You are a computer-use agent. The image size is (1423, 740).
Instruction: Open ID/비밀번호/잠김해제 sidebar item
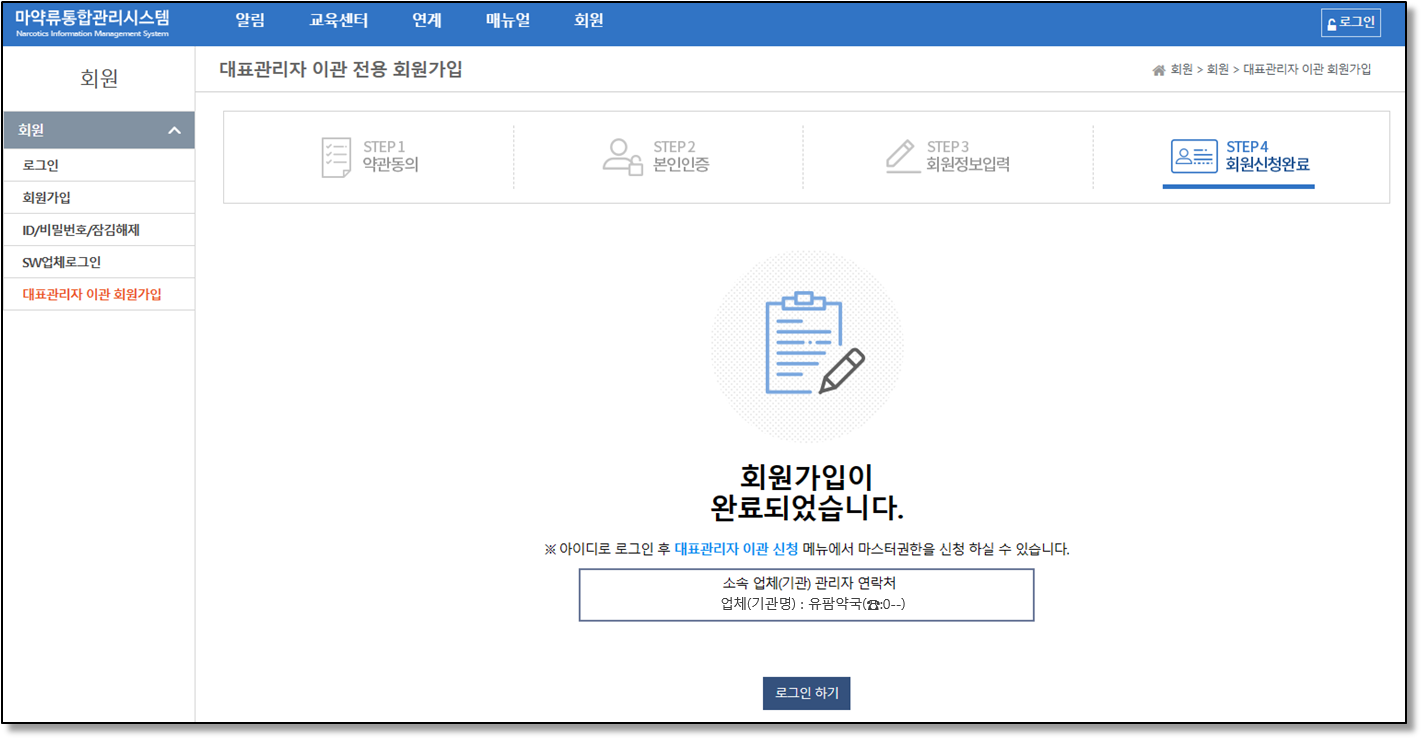coord(81,230)
